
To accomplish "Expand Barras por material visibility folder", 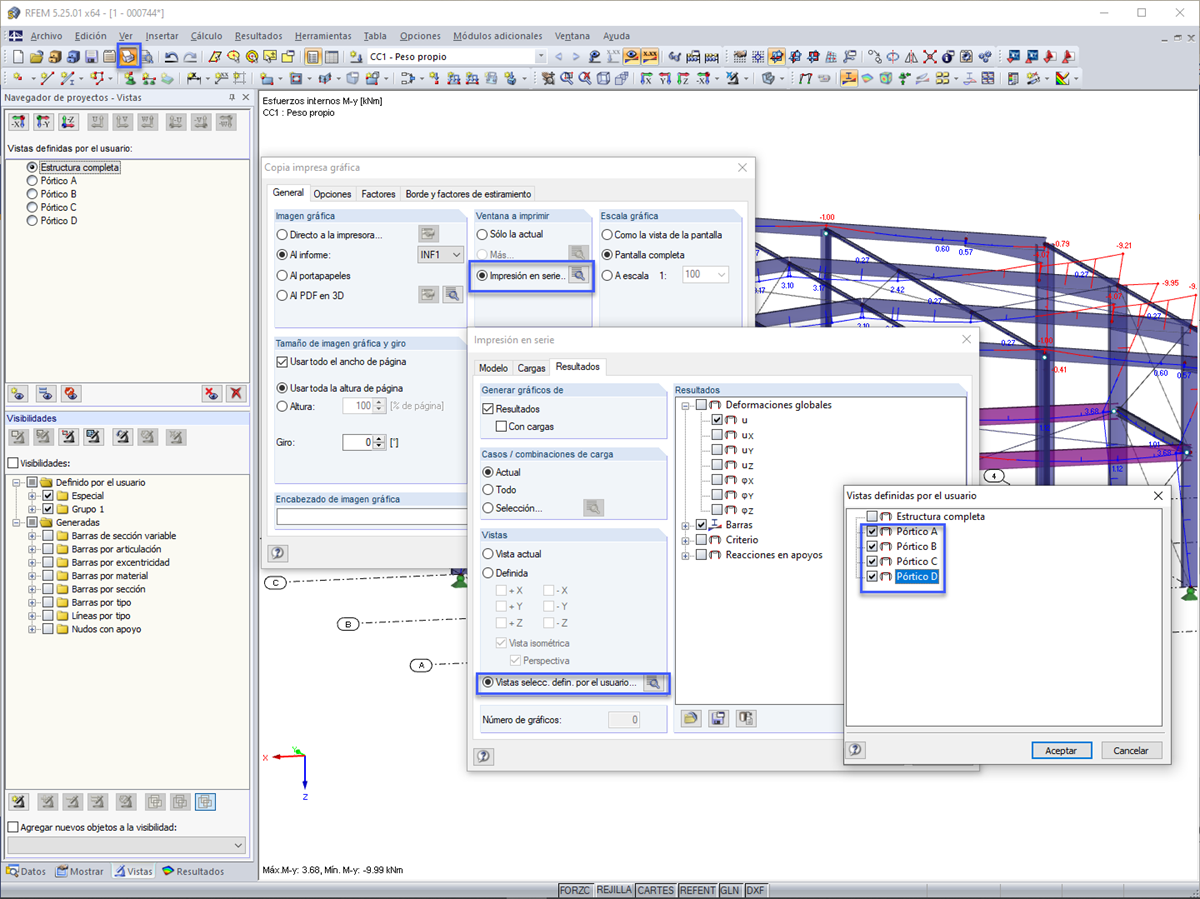I will (33, 576).
